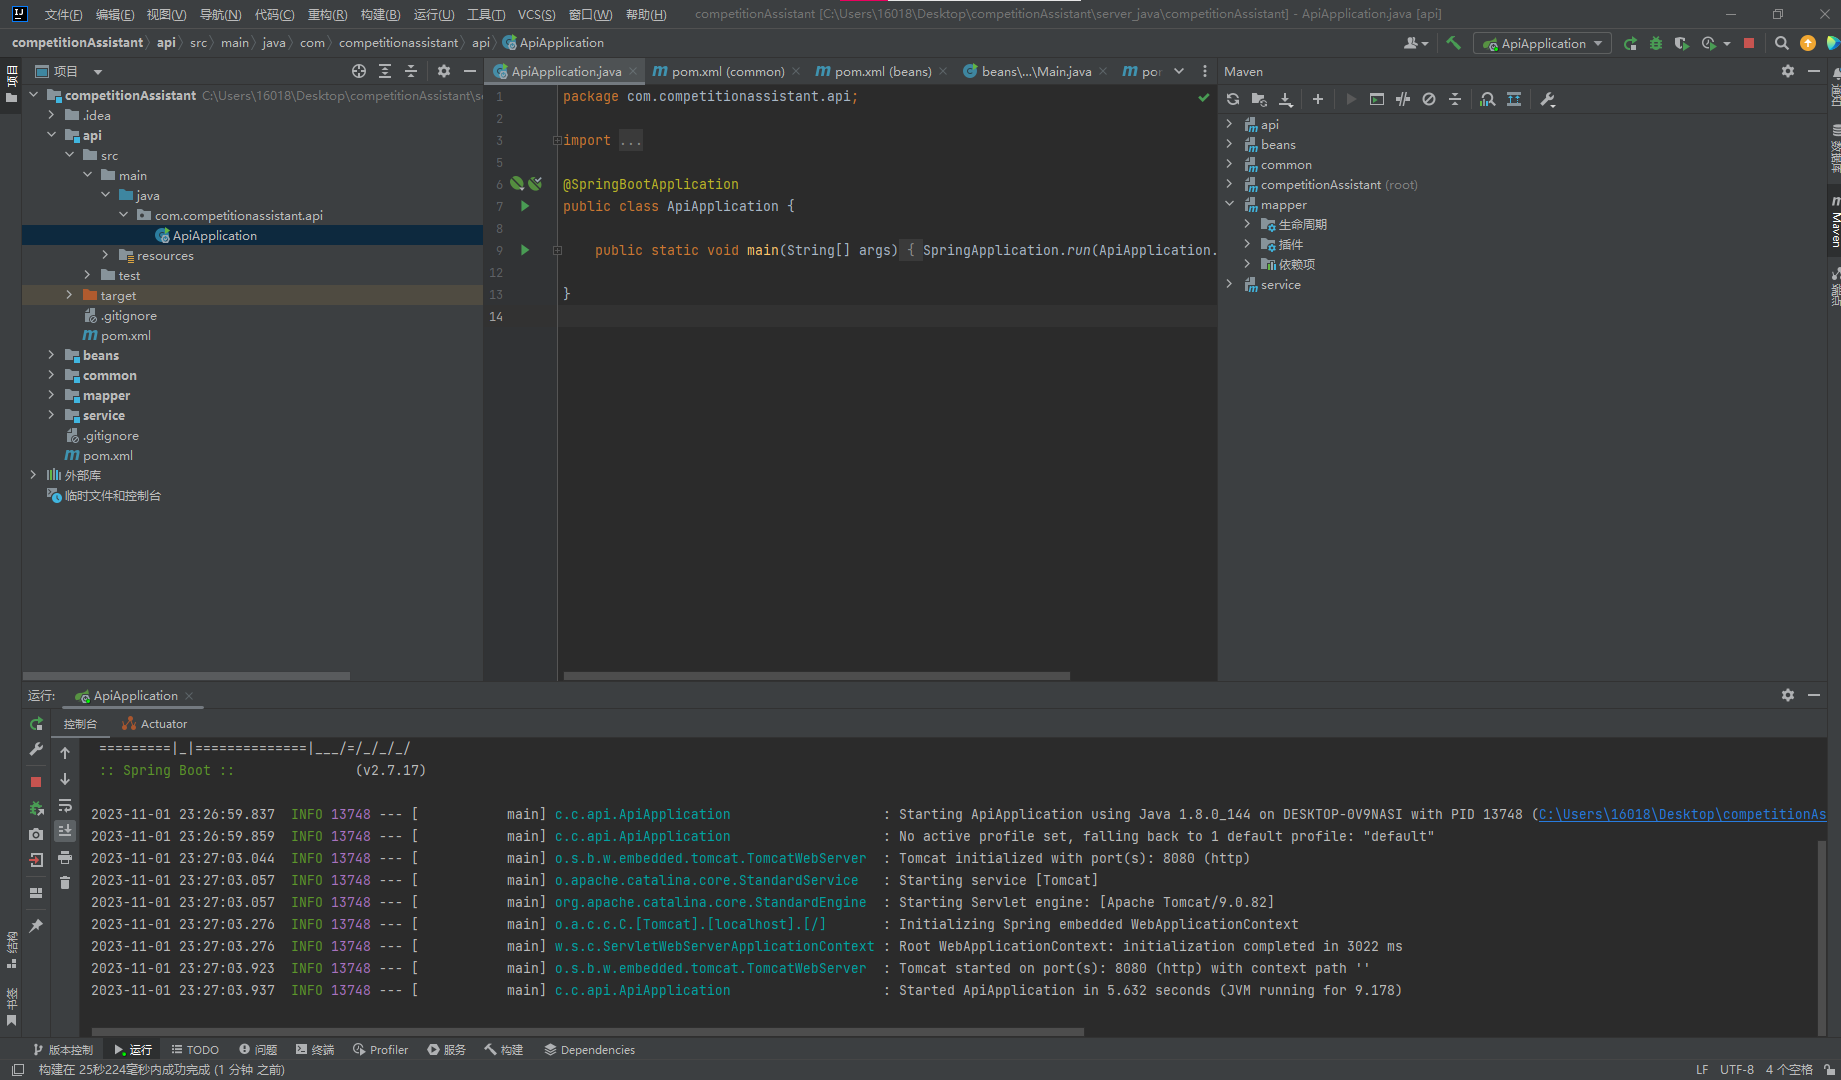The image size is (1841, 1080).
Task: Reload All Maven Projects
Action: click(1233, 99)
